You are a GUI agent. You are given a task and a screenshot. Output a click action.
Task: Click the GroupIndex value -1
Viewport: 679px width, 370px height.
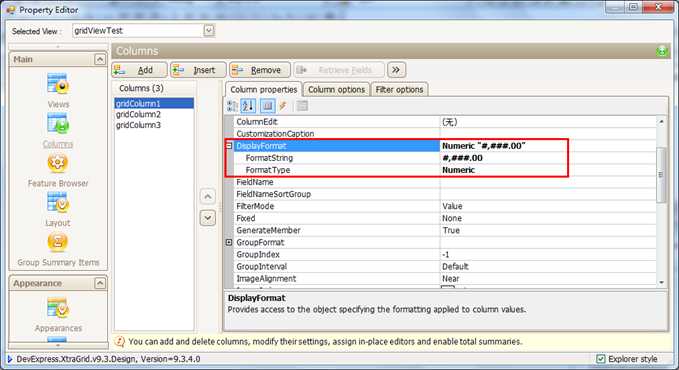click(x=446, y=254)
